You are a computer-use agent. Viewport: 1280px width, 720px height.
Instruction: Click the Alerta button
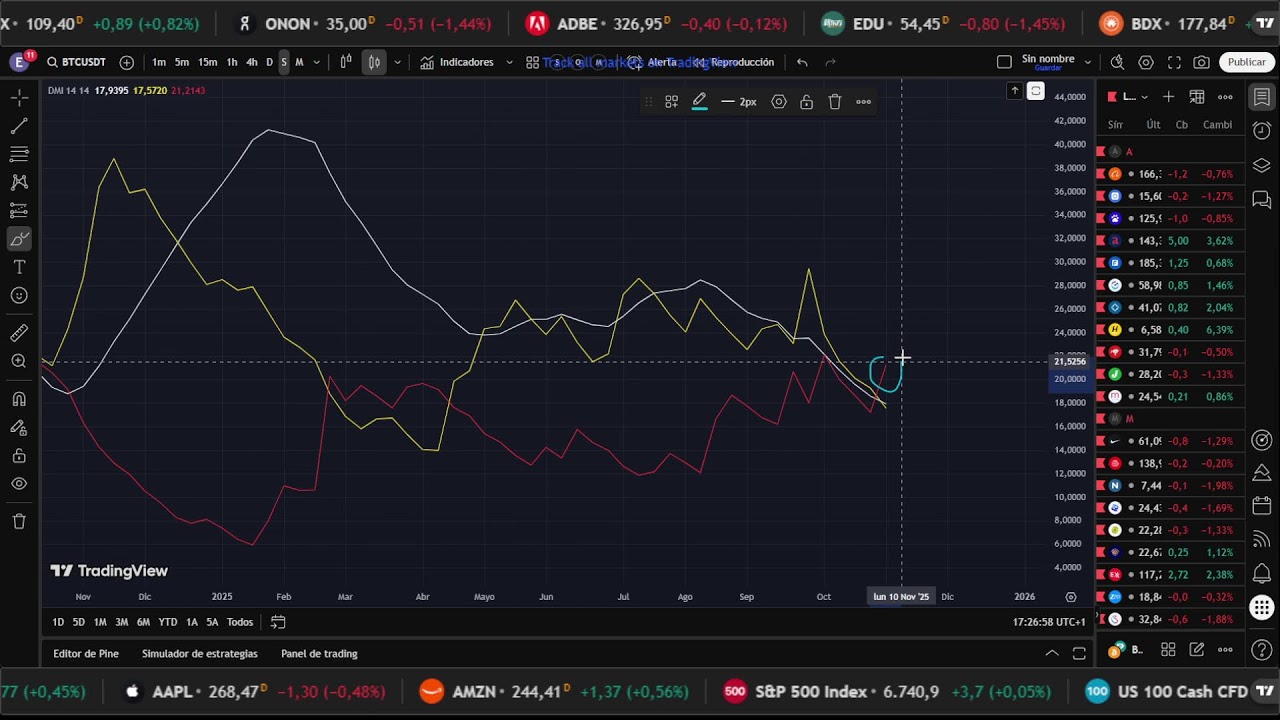(653, 62)
